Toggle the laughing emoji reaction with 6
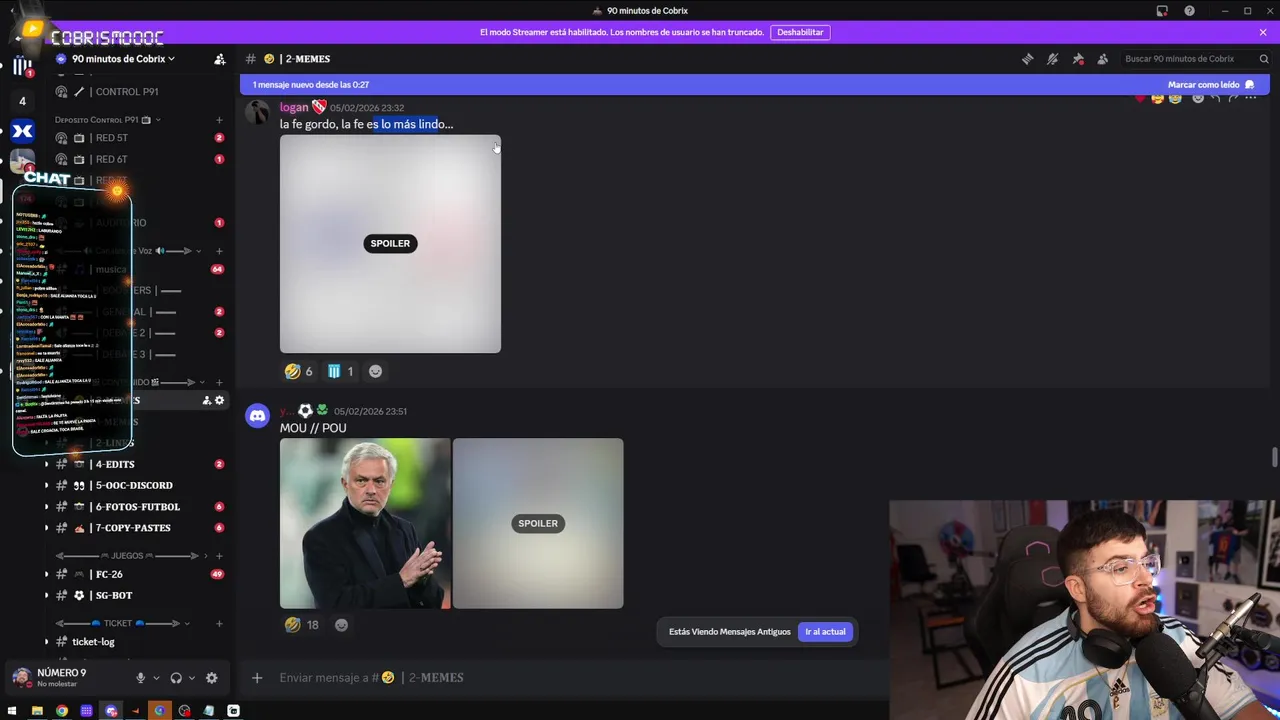This screenshot has height=720, width=1280. tap(299, 371)
